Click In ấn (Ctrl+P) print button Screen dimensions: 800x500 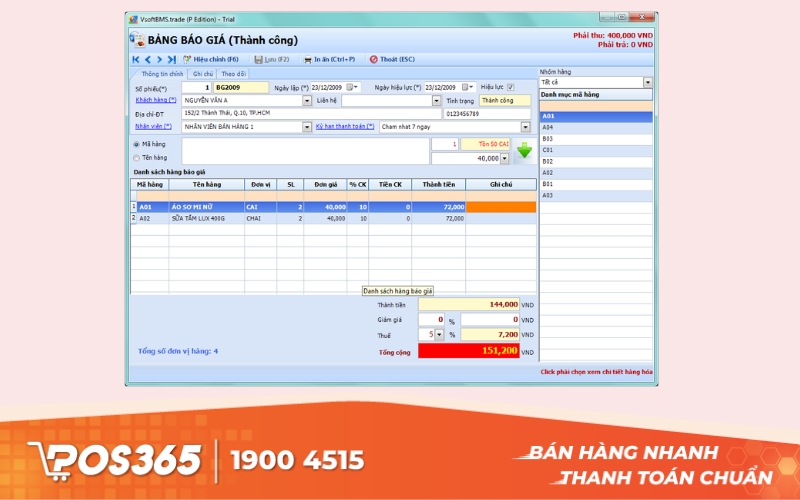330,60
